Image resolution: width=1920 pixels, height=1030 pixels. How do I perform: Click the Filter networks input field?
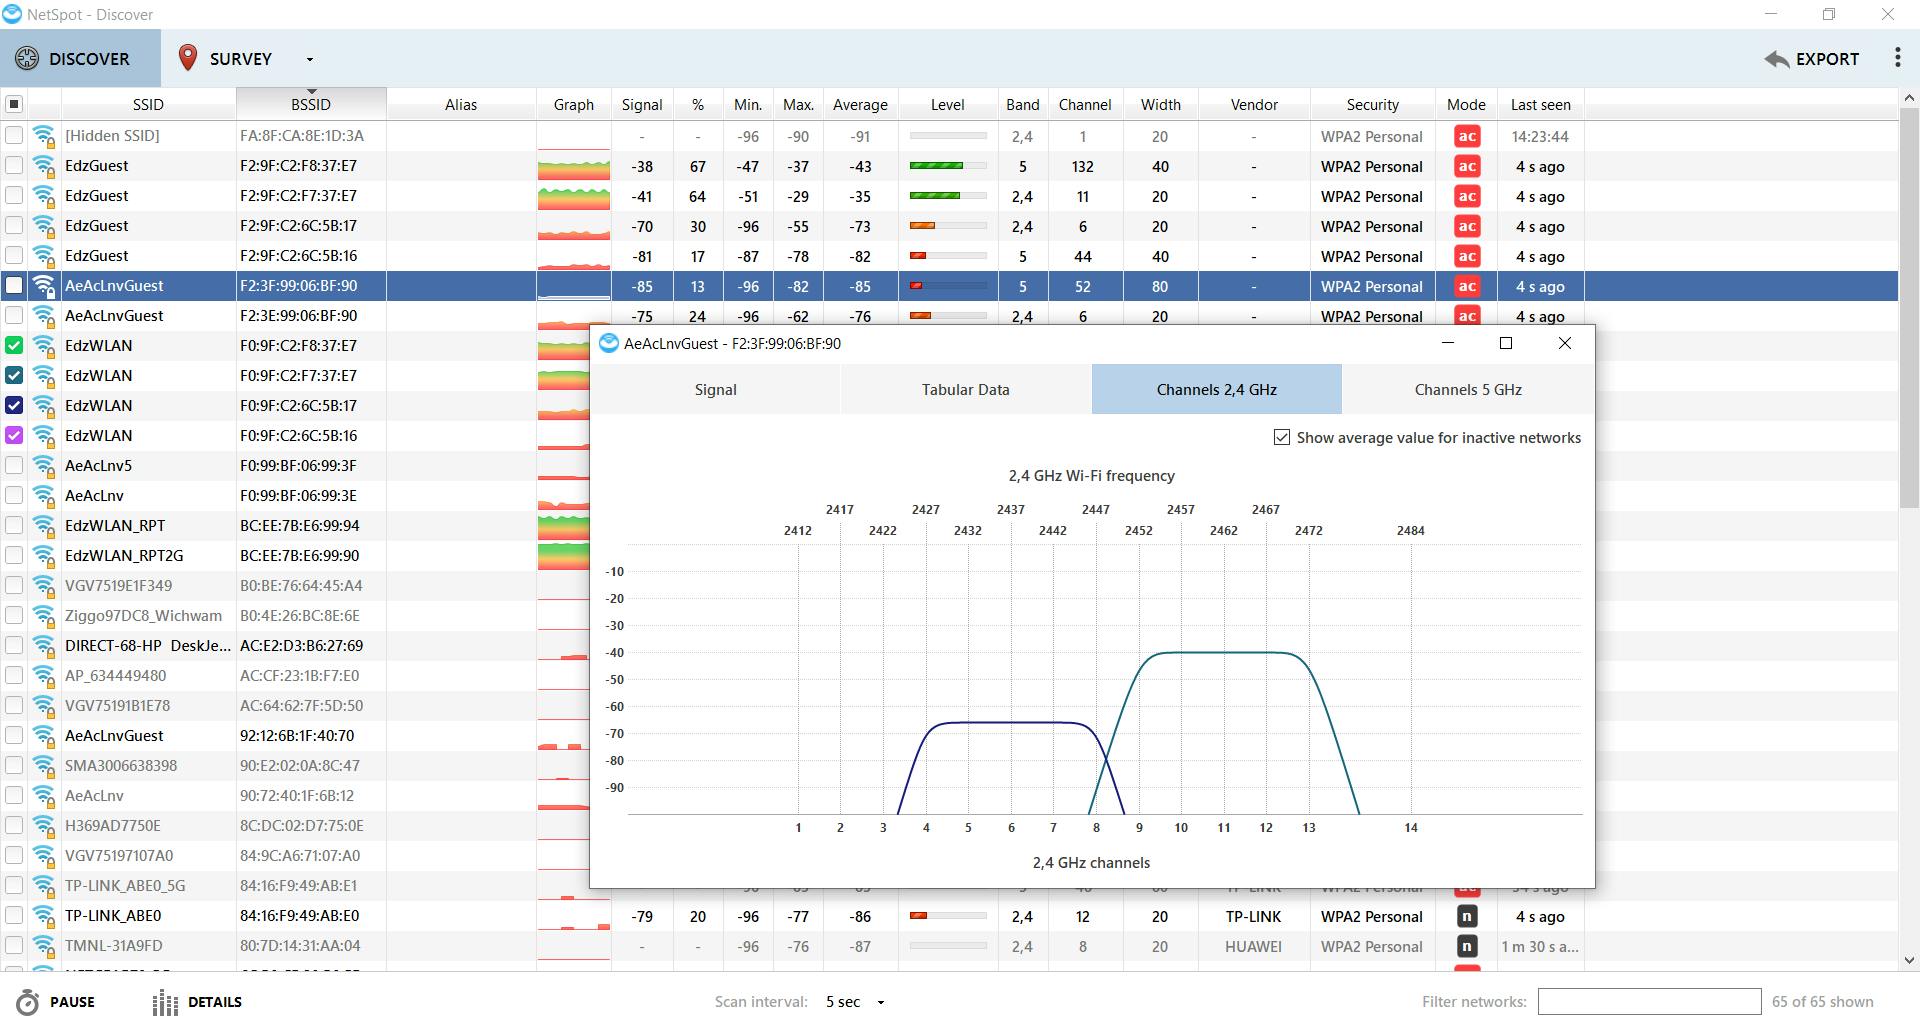pos(1649,1001)
